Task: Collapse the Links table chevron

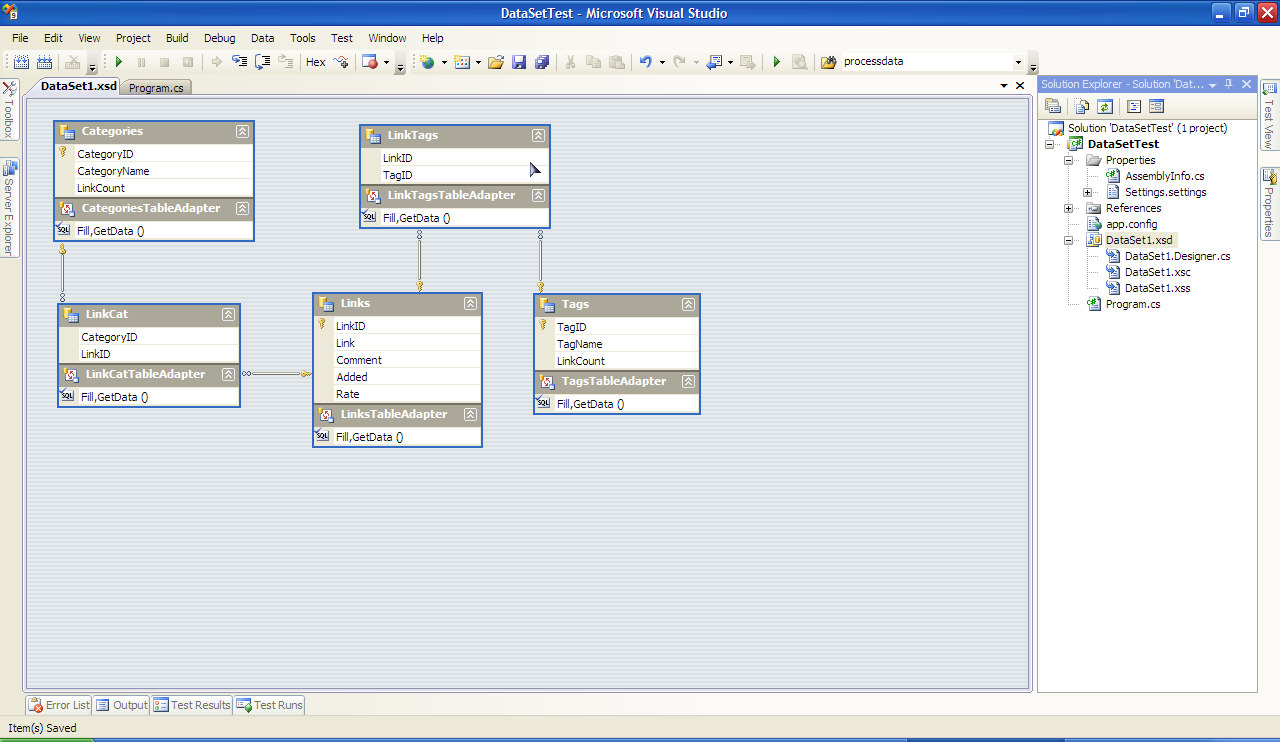Action: point(470,303)
